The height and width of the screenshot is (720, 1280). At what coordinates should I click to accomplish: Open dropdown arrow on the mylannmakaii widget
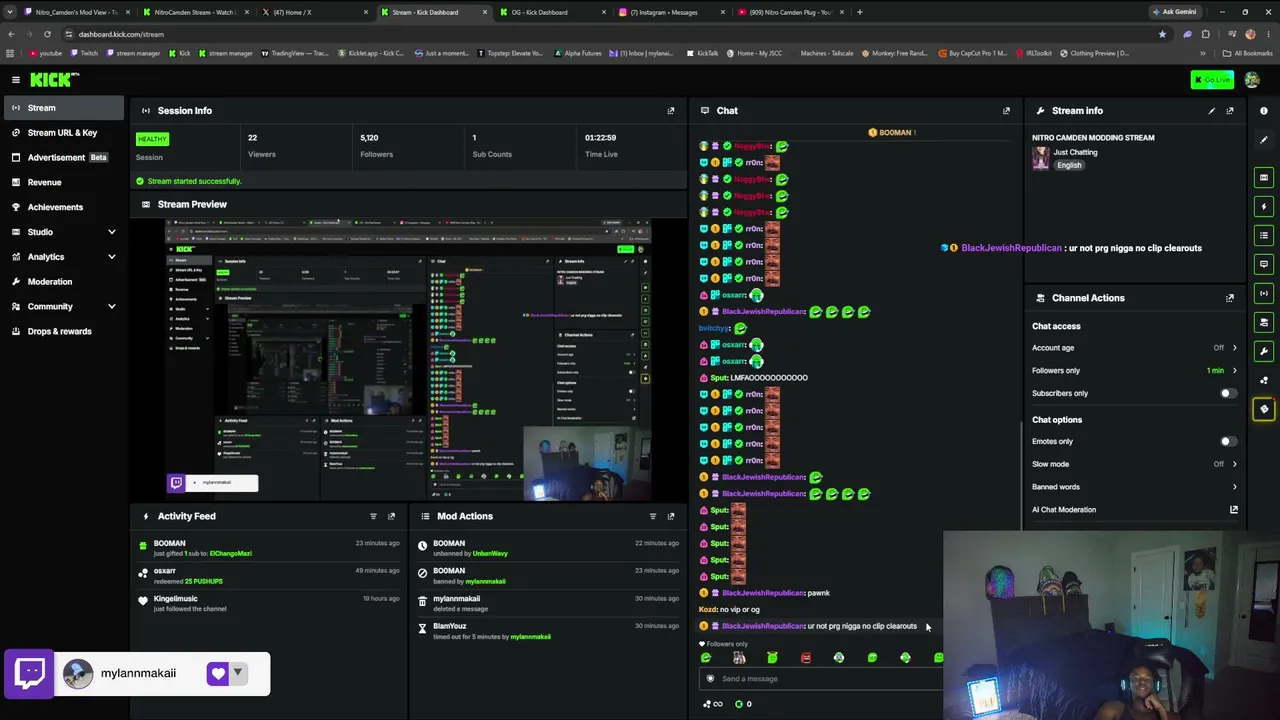pyautogui.click(x=238, y=673)
